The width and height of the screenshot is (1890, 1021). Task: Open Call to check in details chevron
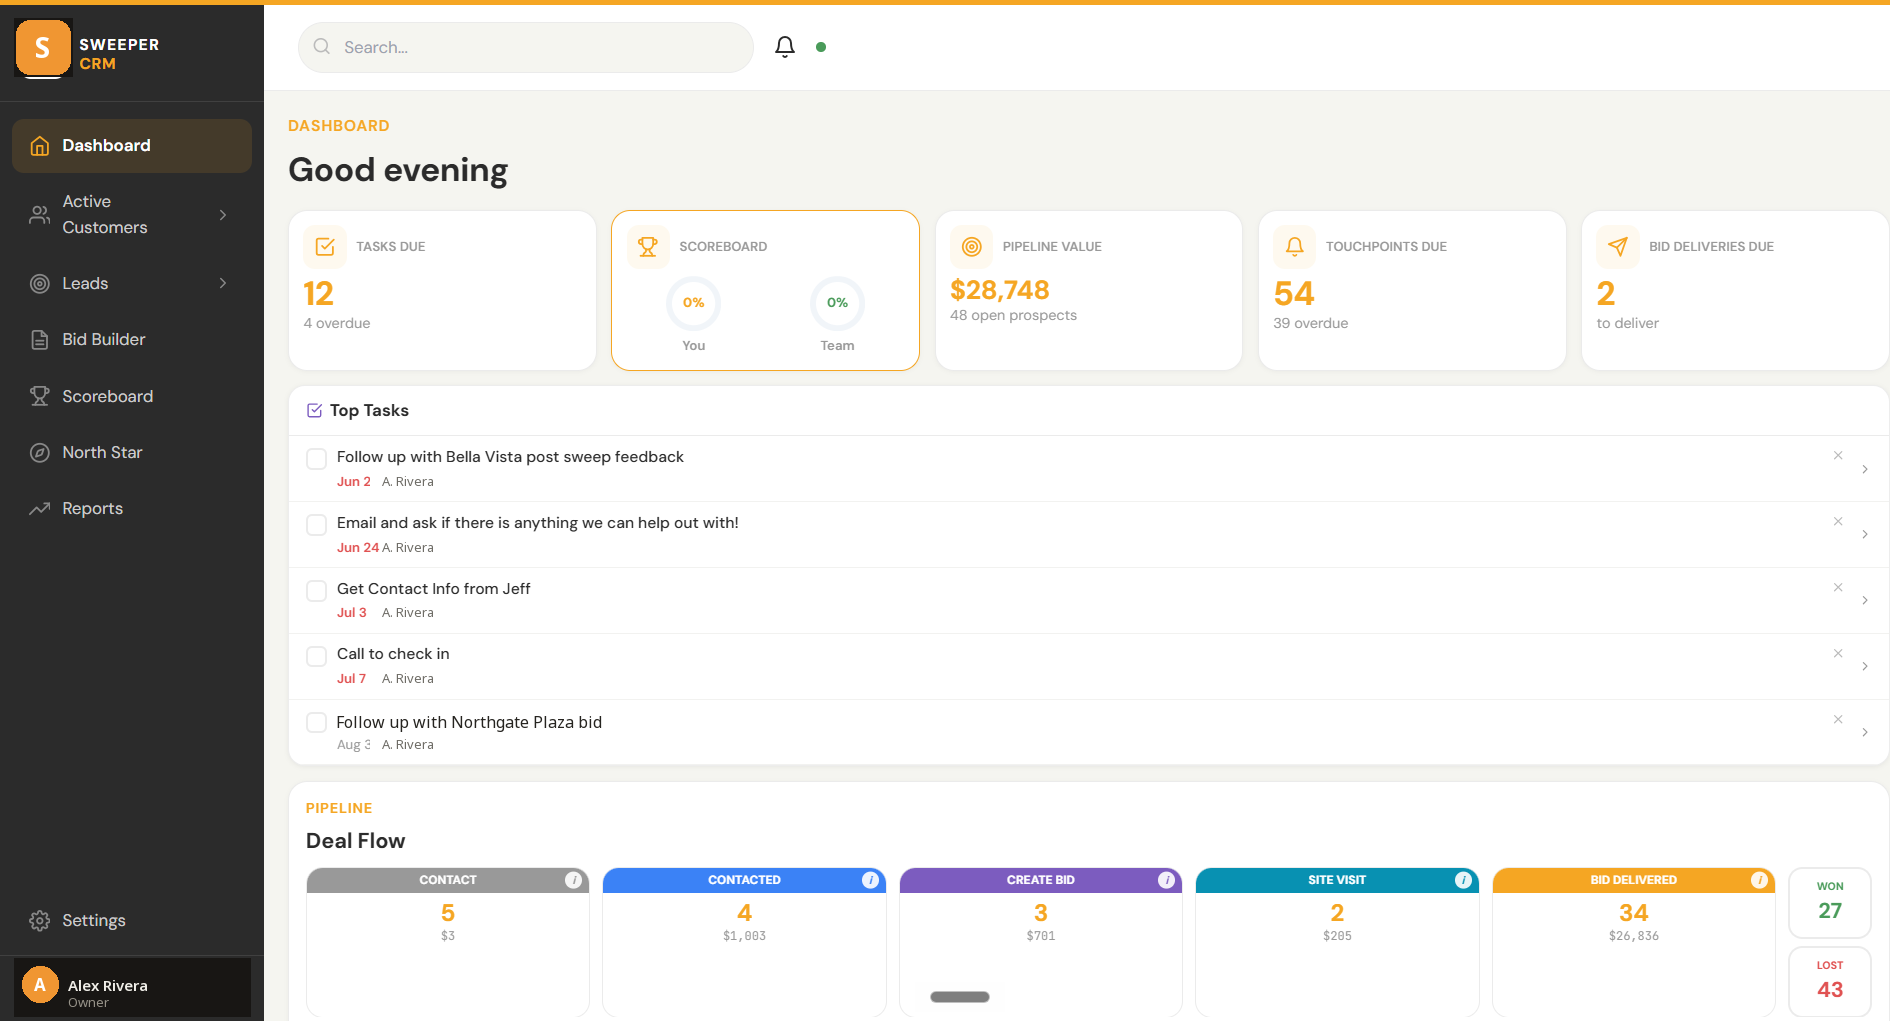tap(1865, 667)
